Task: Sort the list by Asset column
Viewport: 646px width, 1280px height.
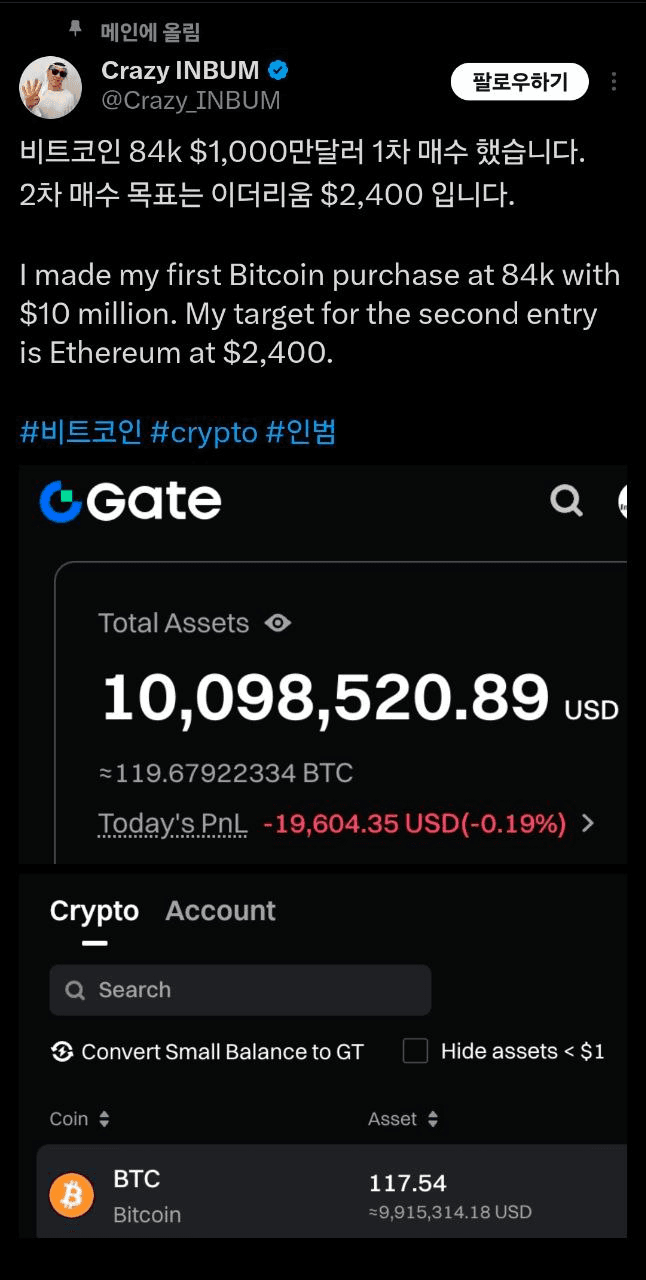Action: (x=403, y=1119)
